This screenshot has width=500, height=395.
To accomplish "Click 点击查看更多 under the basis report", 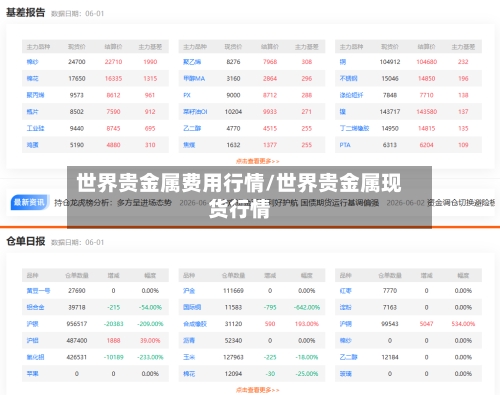I will 258,161.
